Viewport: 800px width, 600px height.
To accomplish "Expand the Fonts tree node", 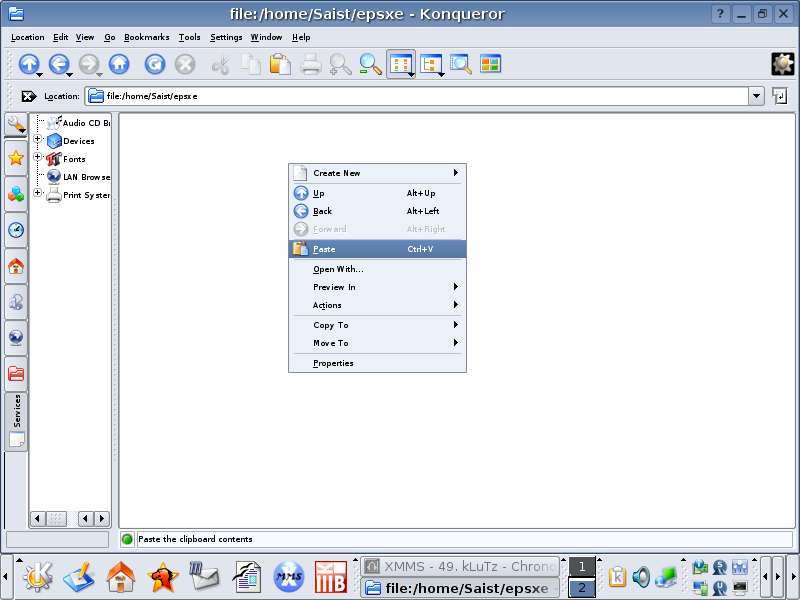I will pos(39,158).
